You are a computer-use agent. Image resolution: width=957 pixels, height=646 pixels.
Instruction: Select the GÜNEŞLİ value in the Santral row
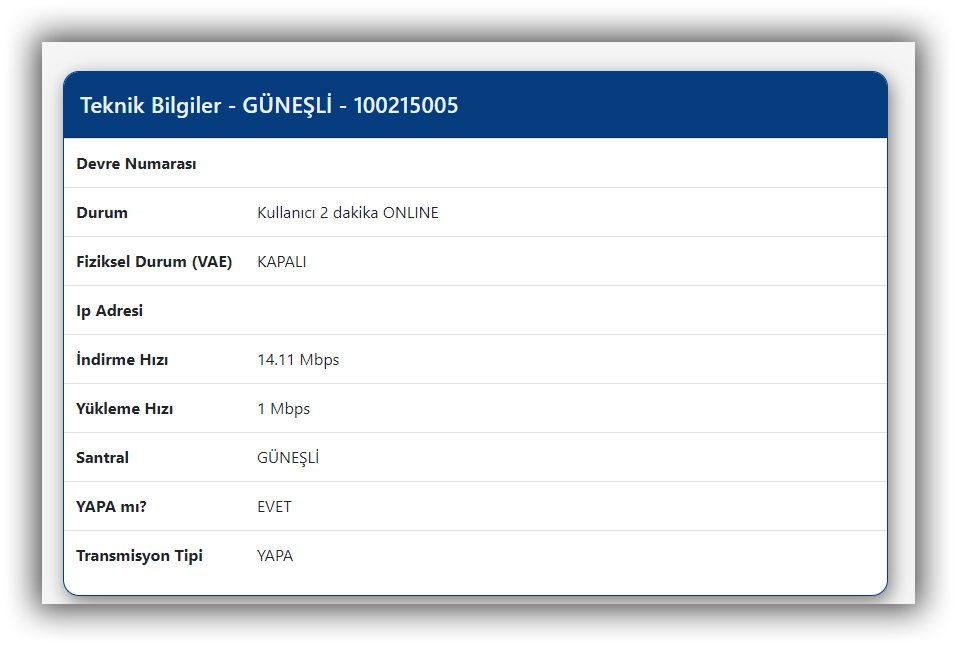(x=288, y=458)
